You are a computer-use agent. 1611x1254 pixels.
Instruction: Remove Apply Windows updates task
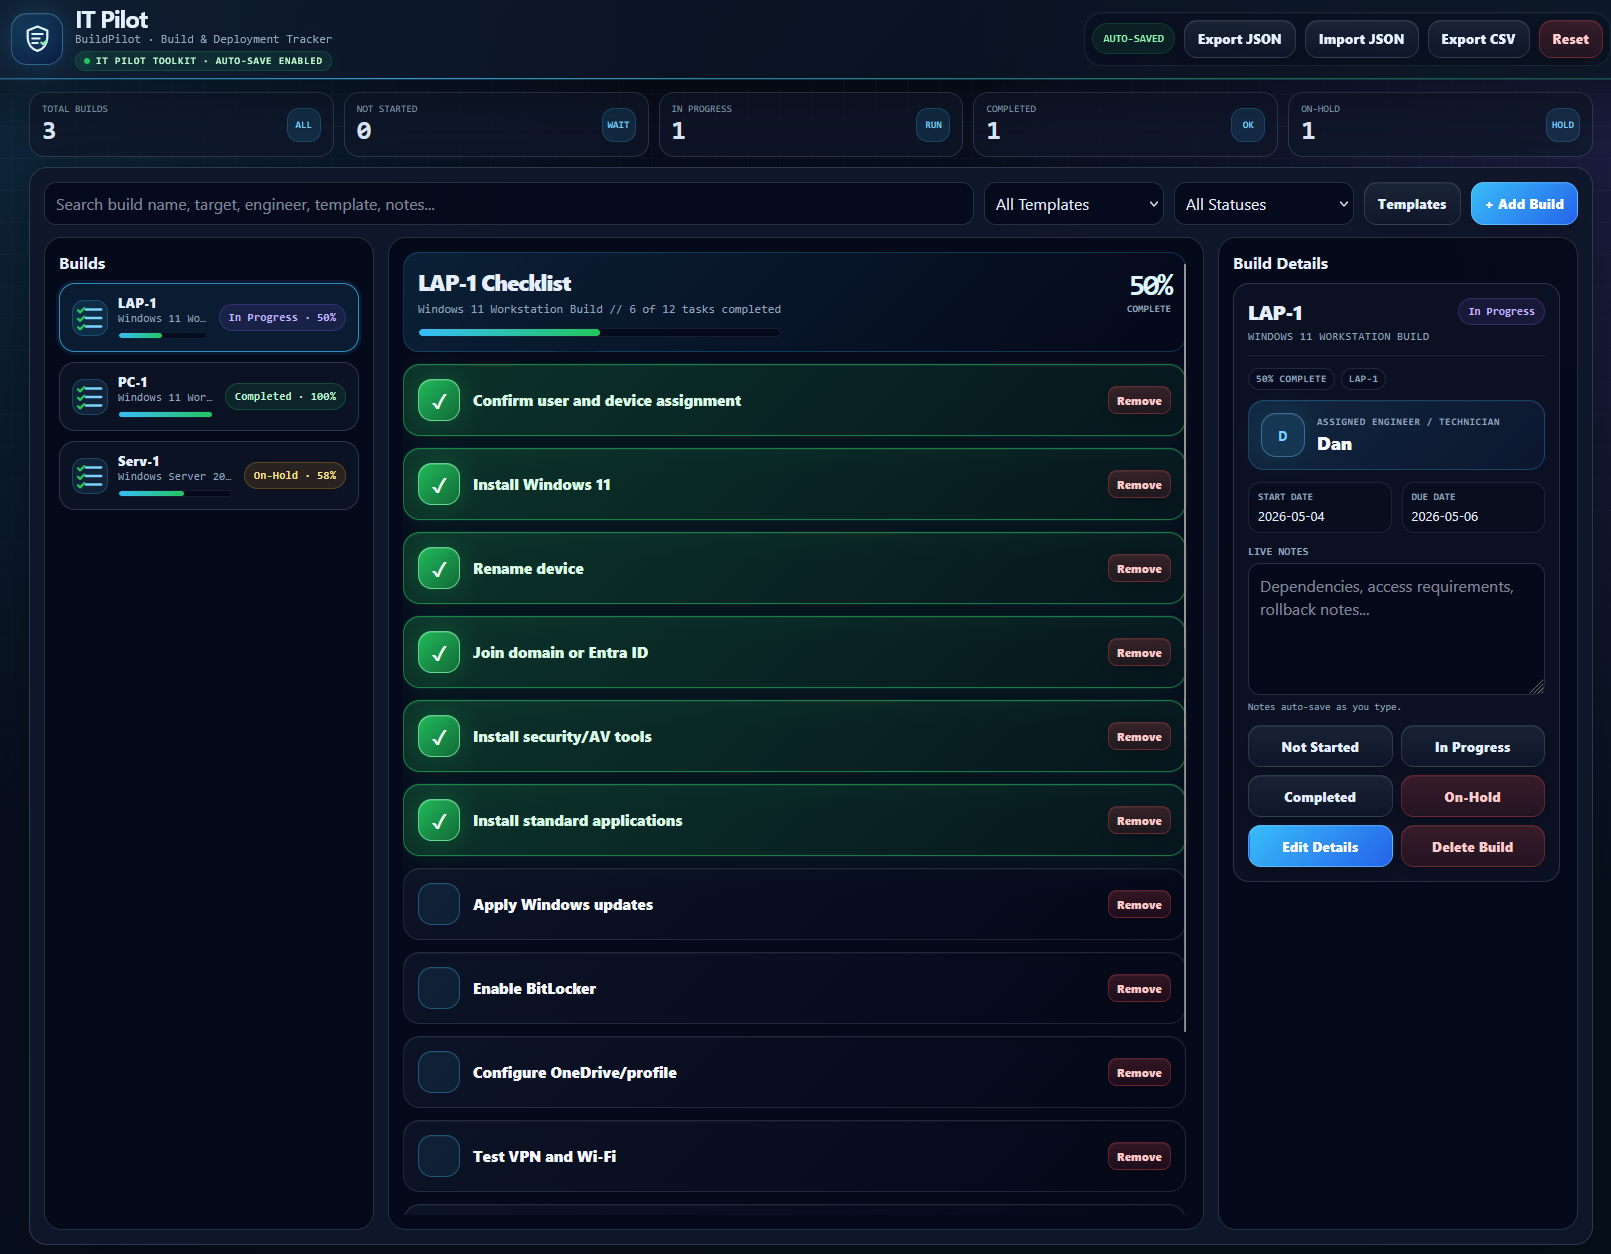[1139, 905]
